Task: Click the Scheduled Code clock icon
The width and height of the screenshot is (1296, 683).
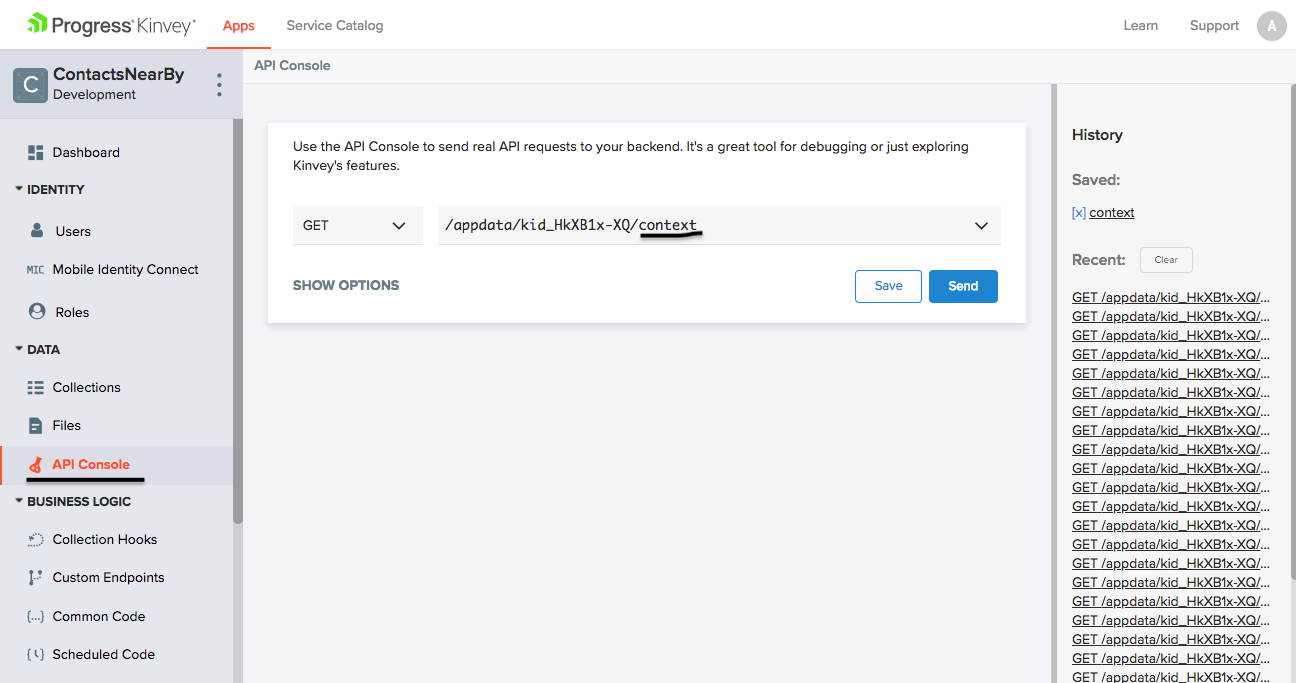Action: (x=36, y=654)
